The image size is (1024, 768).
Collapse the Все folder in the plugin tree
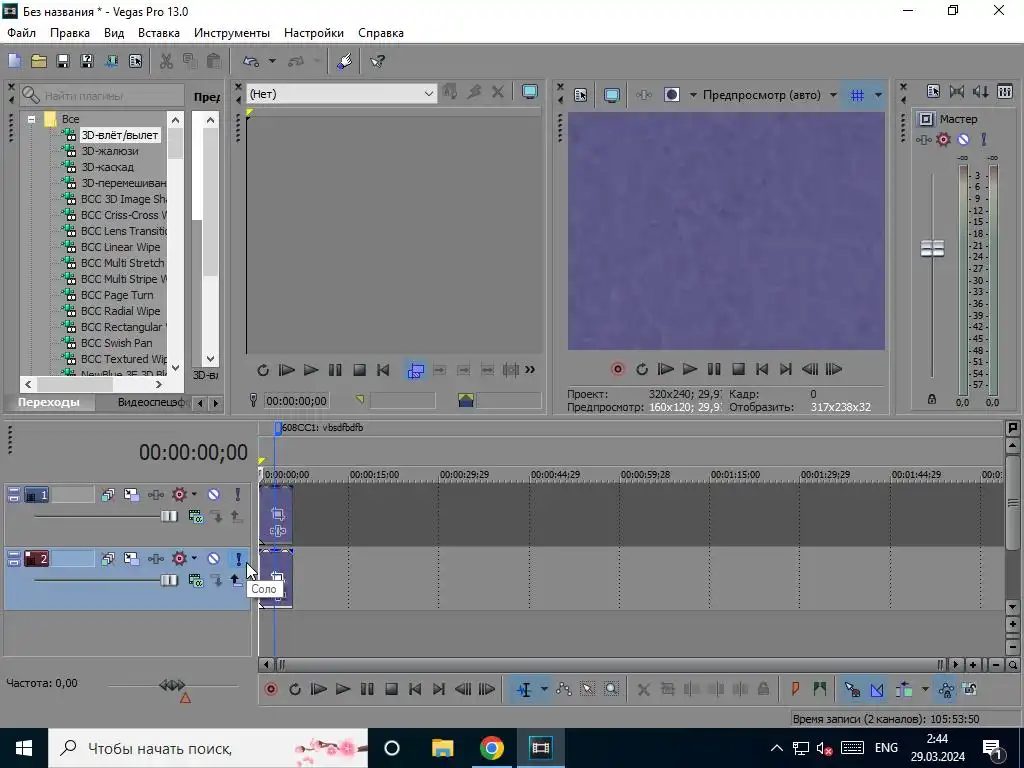click(31, 119)
